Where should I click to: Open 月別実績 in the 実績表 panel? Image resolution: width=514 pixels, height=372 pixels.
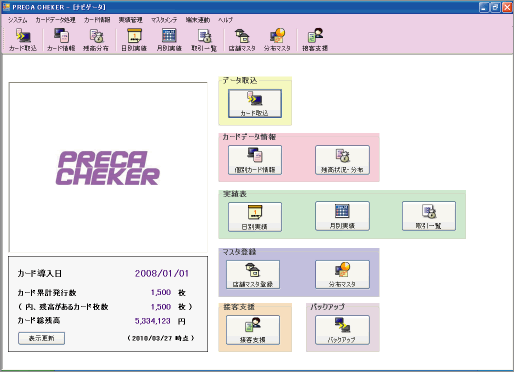click(342, 216)
